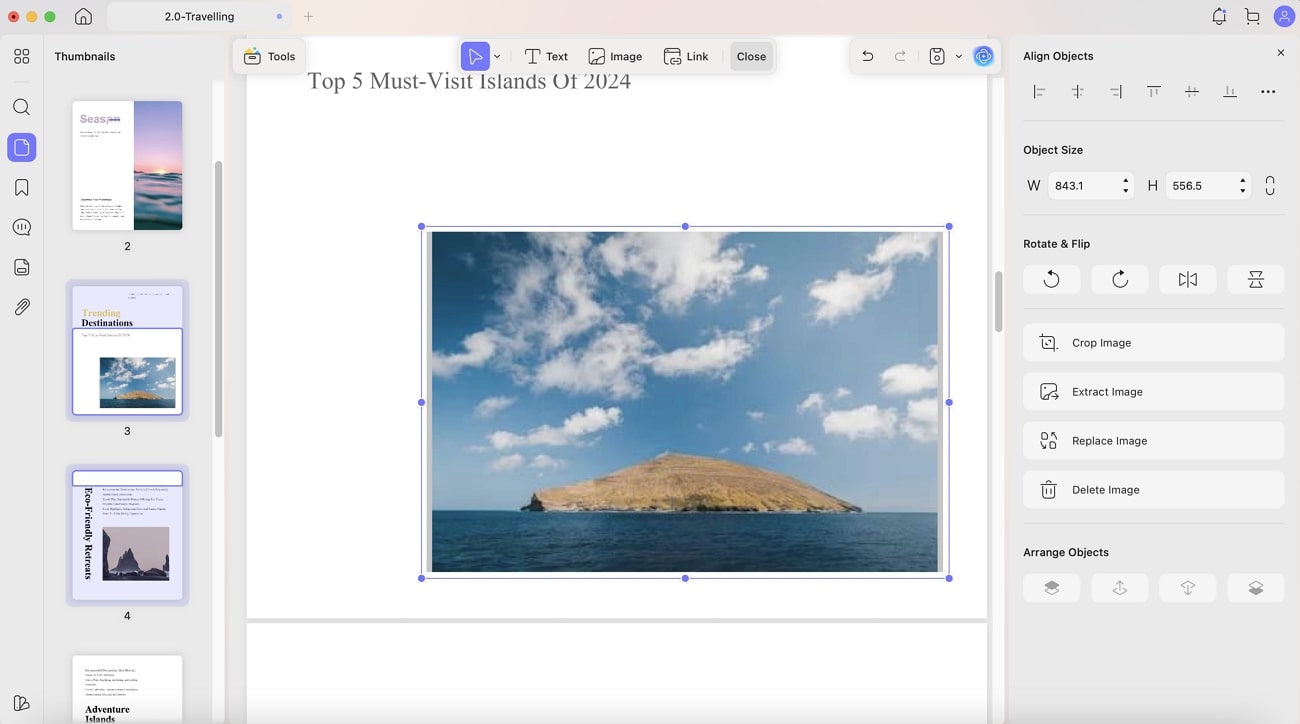Open the search panel icon
This screenshot has height=724, width=1300.
21,107
